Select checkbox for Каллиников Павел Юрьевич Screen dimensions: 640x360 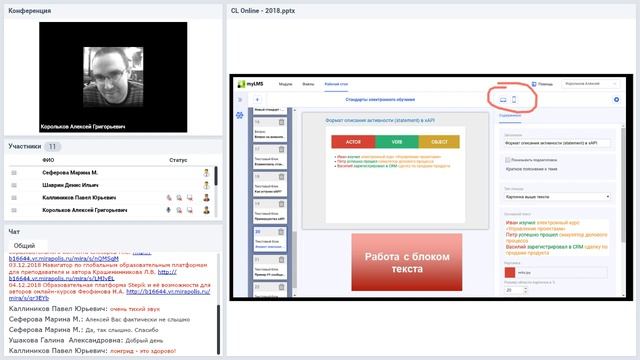14,198
